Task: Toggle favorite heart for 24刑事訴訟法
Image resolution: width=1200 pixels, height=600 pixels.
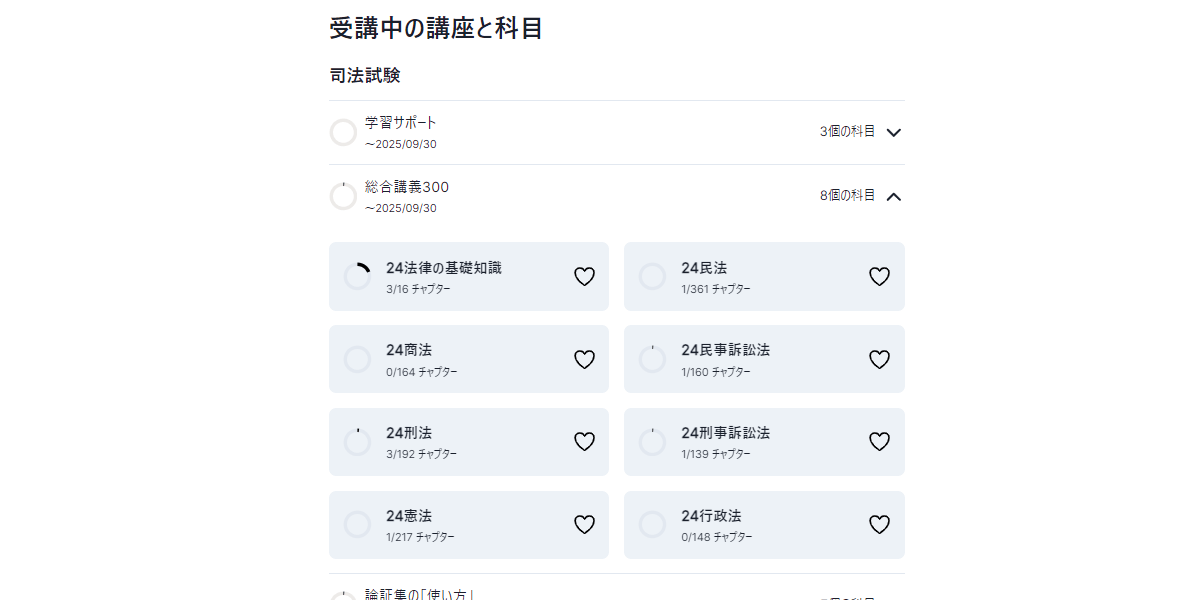Action: (879, 442)
